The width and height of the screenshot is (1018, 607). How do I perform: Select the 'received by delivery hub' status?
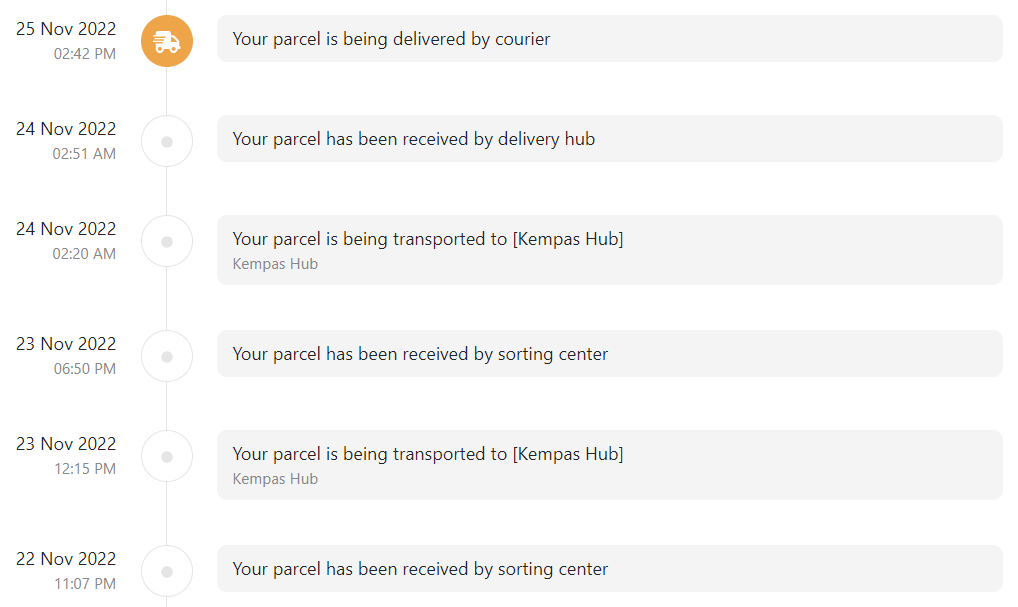610,139
